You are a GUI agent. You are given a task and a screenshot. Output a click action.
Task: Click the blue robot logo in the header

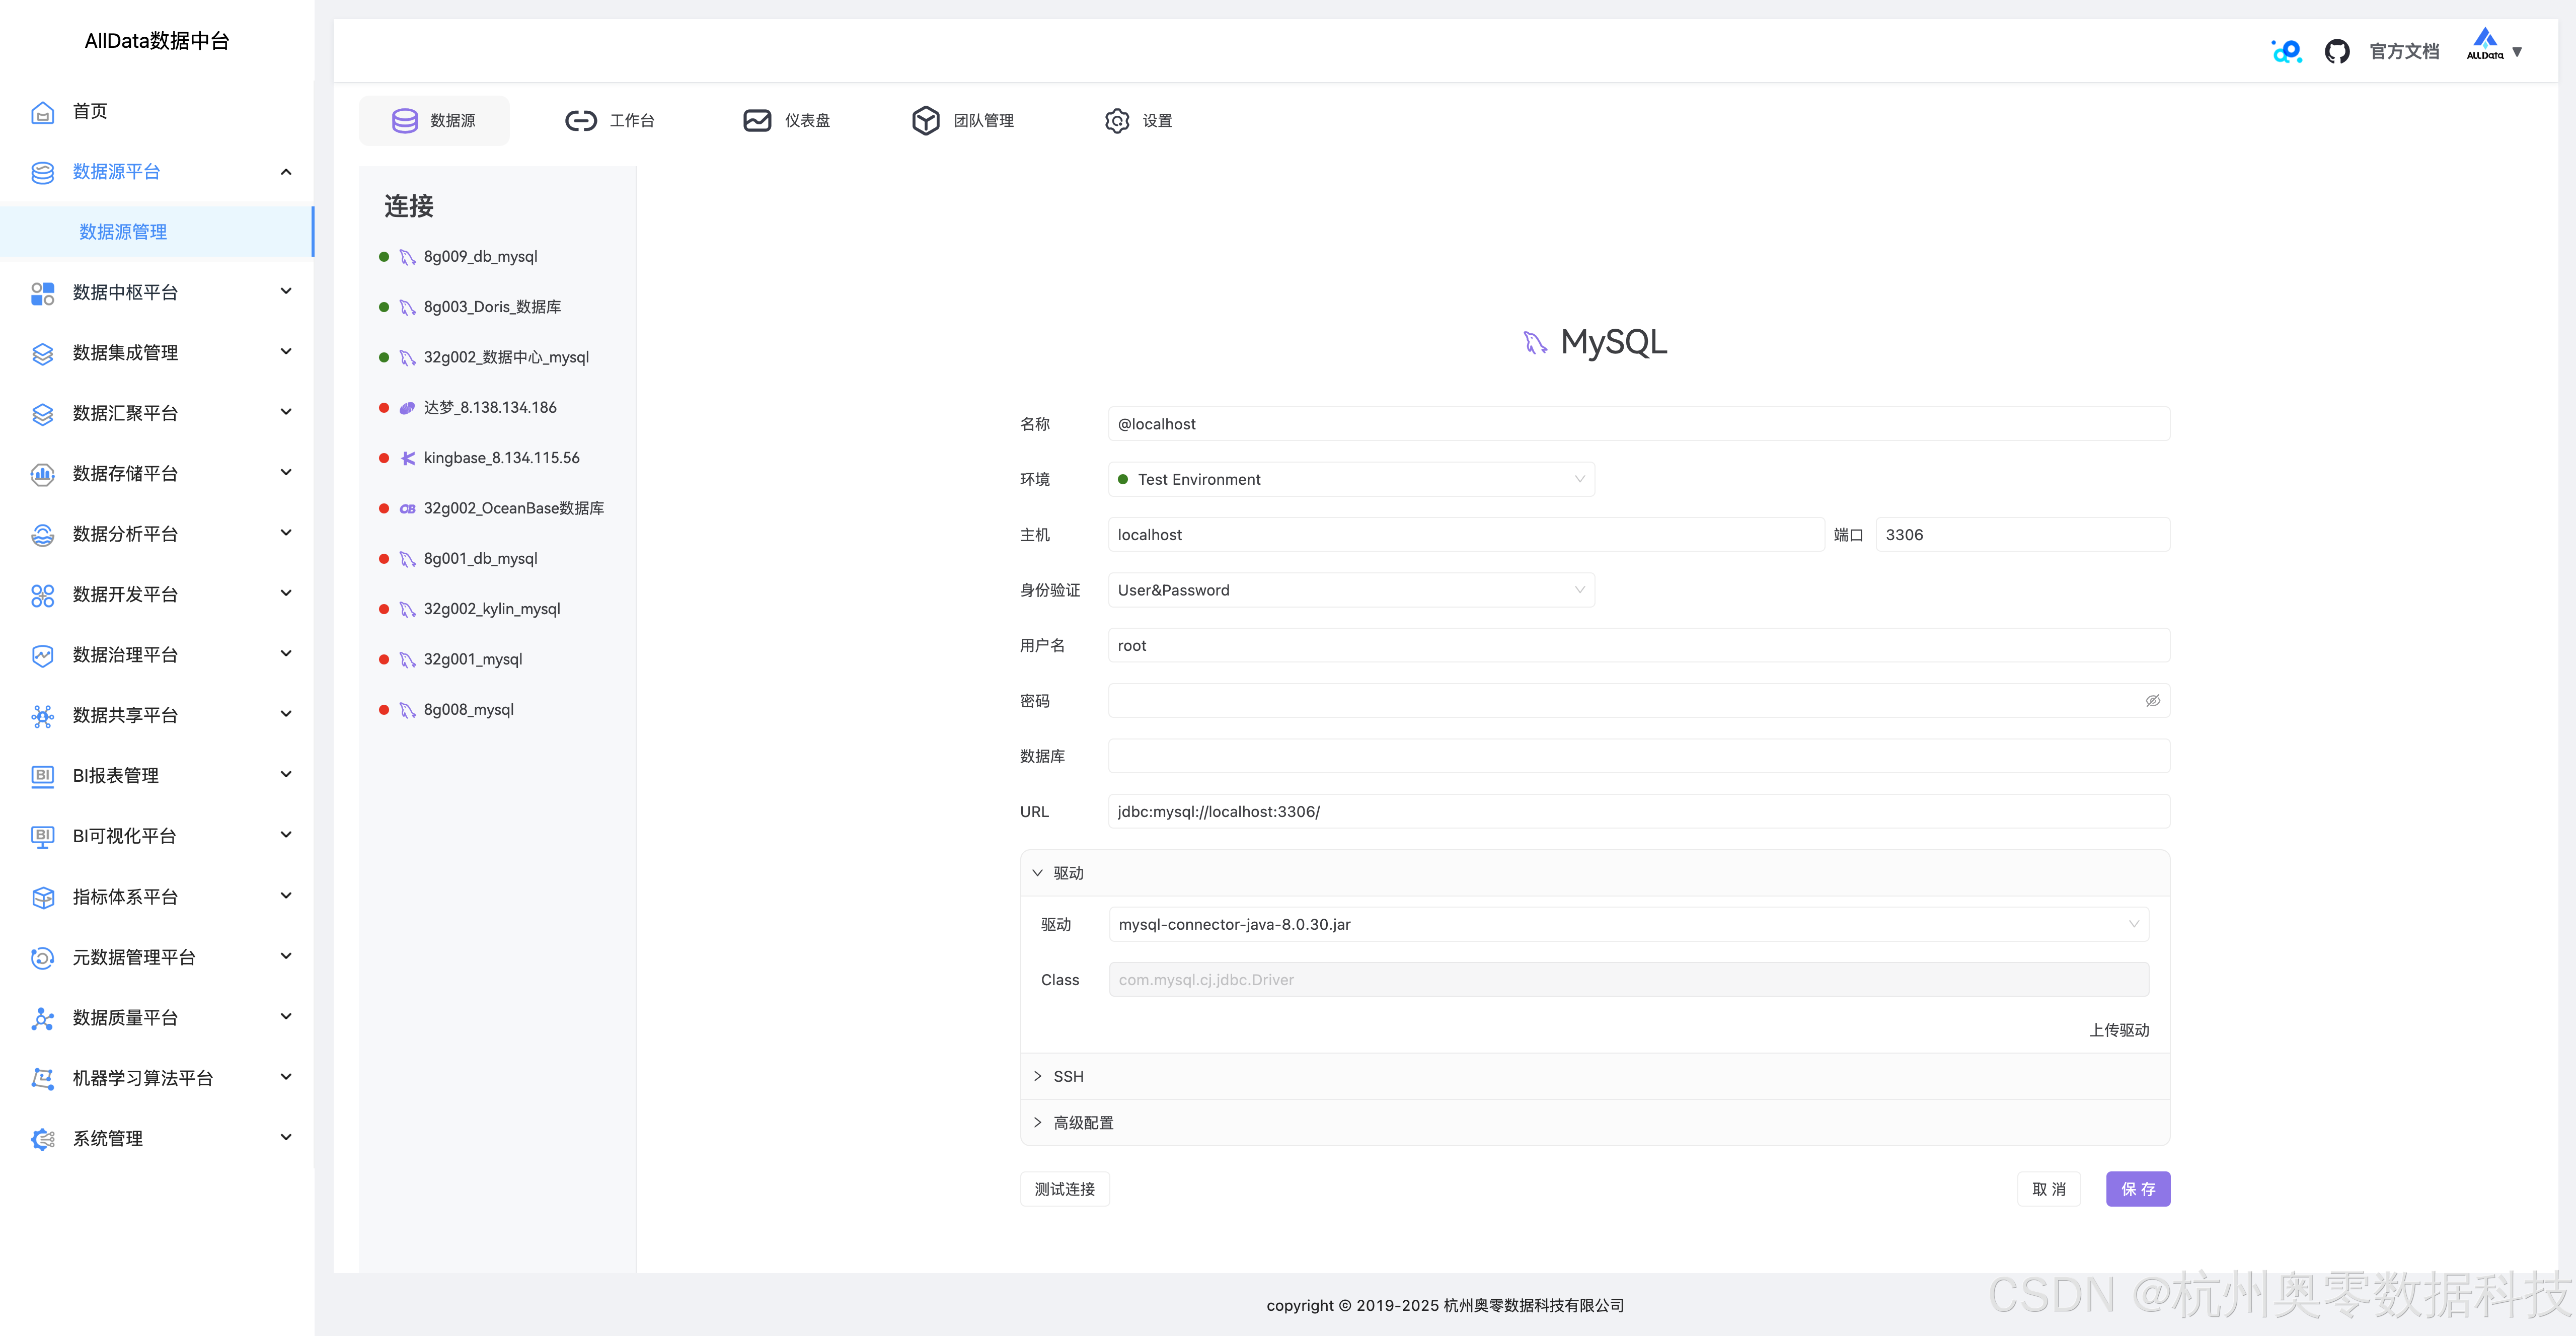[2286, 51]
